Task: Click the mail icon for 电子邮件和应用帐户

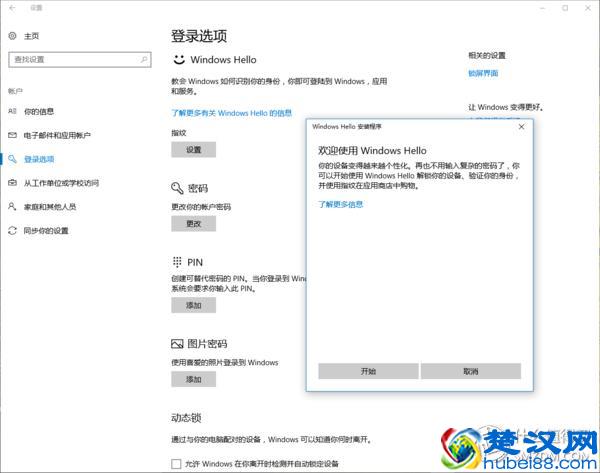Action: coord(12,135)
